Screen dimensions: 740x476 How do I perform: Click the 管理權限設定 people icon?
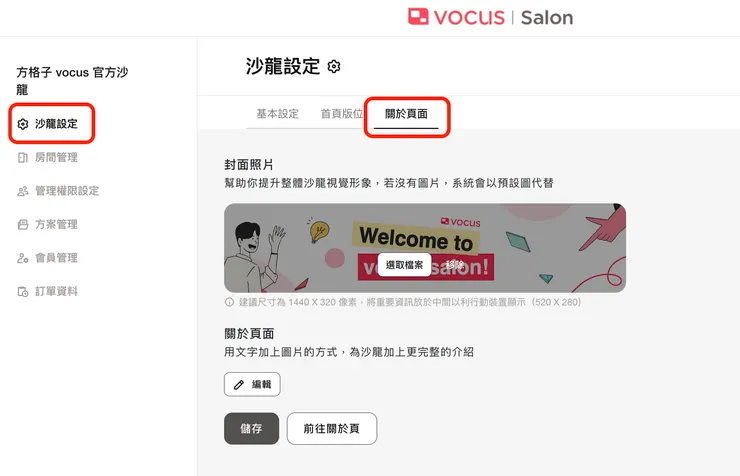tap(23, 191)
